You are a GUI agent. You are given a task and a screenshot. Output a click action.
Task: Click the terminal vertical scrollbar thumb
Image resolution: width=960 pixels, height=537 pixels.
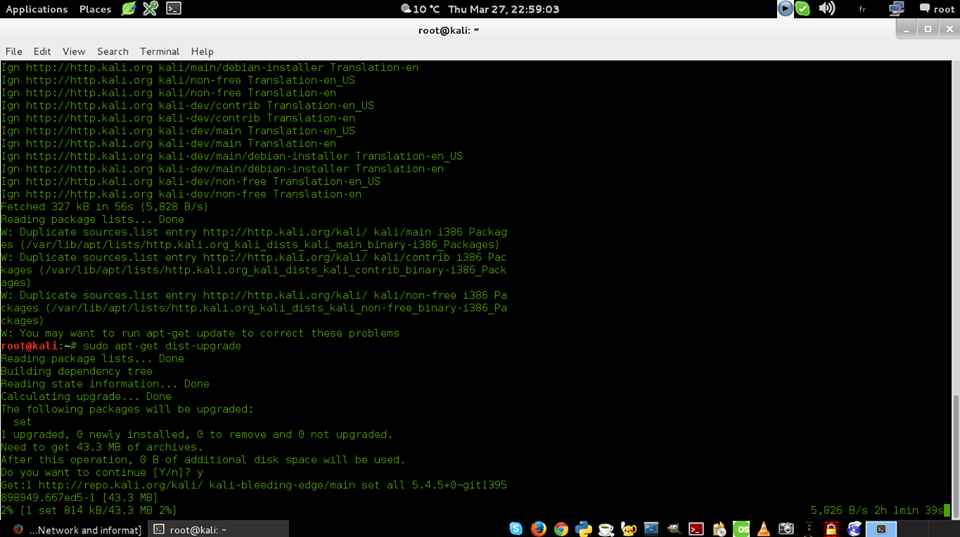pos(956,457)
